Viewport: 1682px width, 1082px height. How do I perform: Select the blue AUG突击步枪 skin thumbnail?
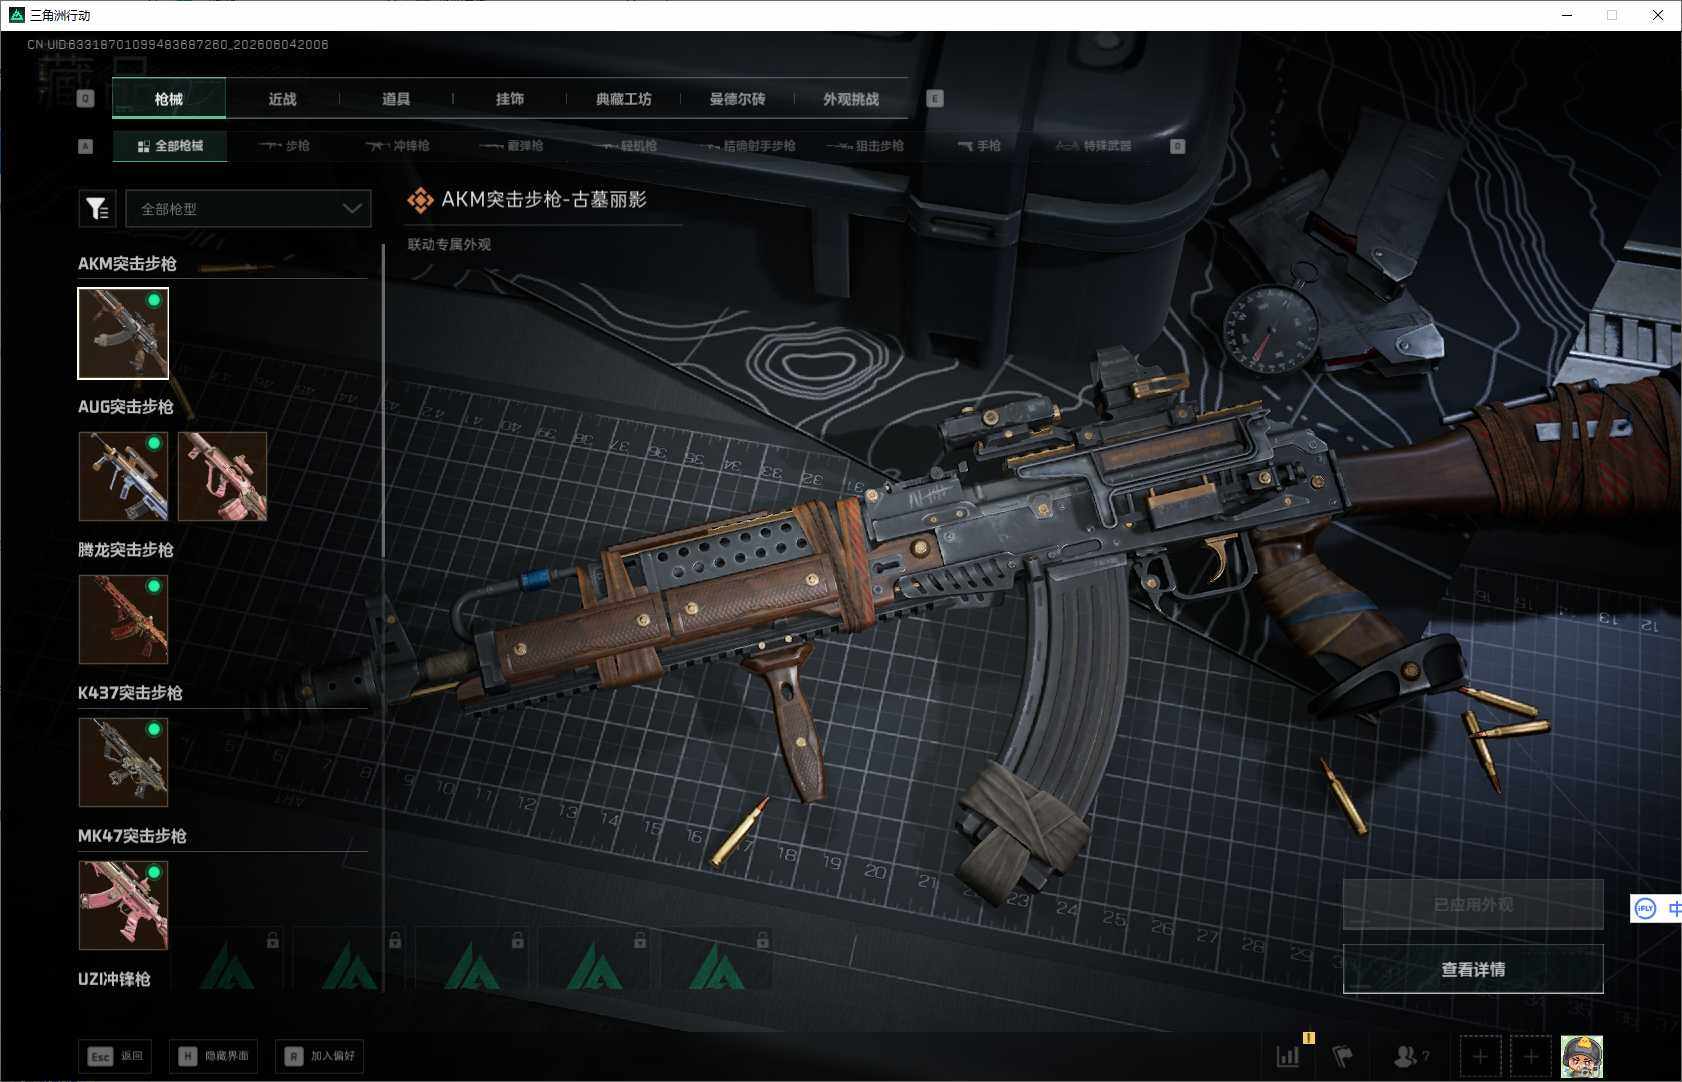click(x=123, y=476)
